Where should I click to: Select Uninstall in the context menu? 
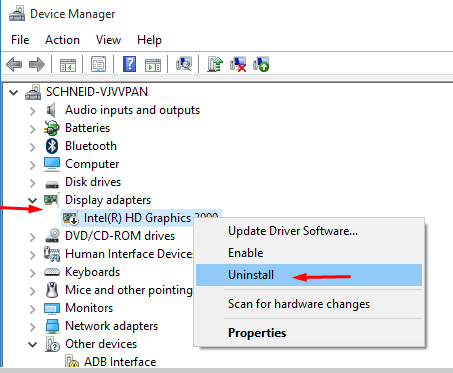click(309, 275)
